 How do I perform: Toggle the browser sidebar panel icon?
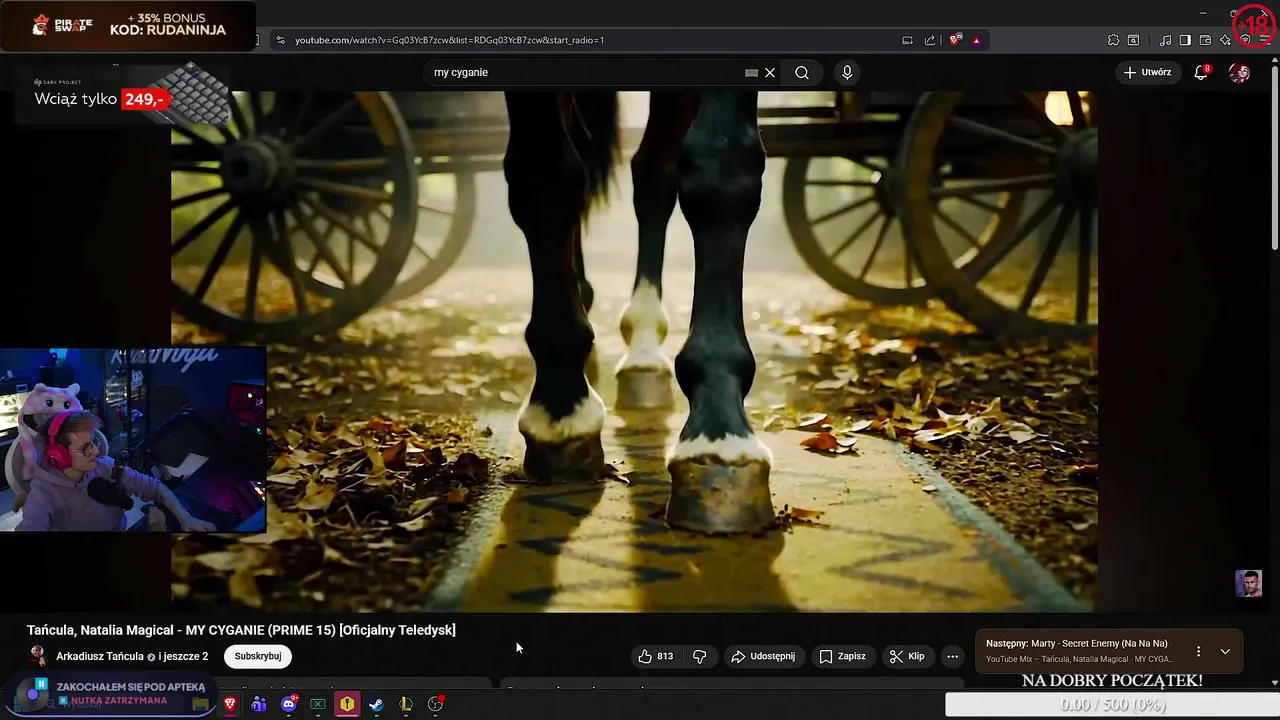[x=1185, y=40]
